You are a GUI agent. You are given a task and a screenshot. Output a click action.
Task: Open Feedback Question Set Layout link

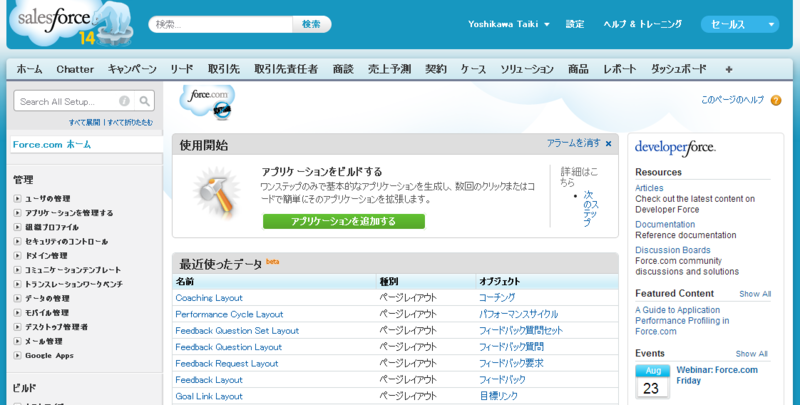point(237,331)
